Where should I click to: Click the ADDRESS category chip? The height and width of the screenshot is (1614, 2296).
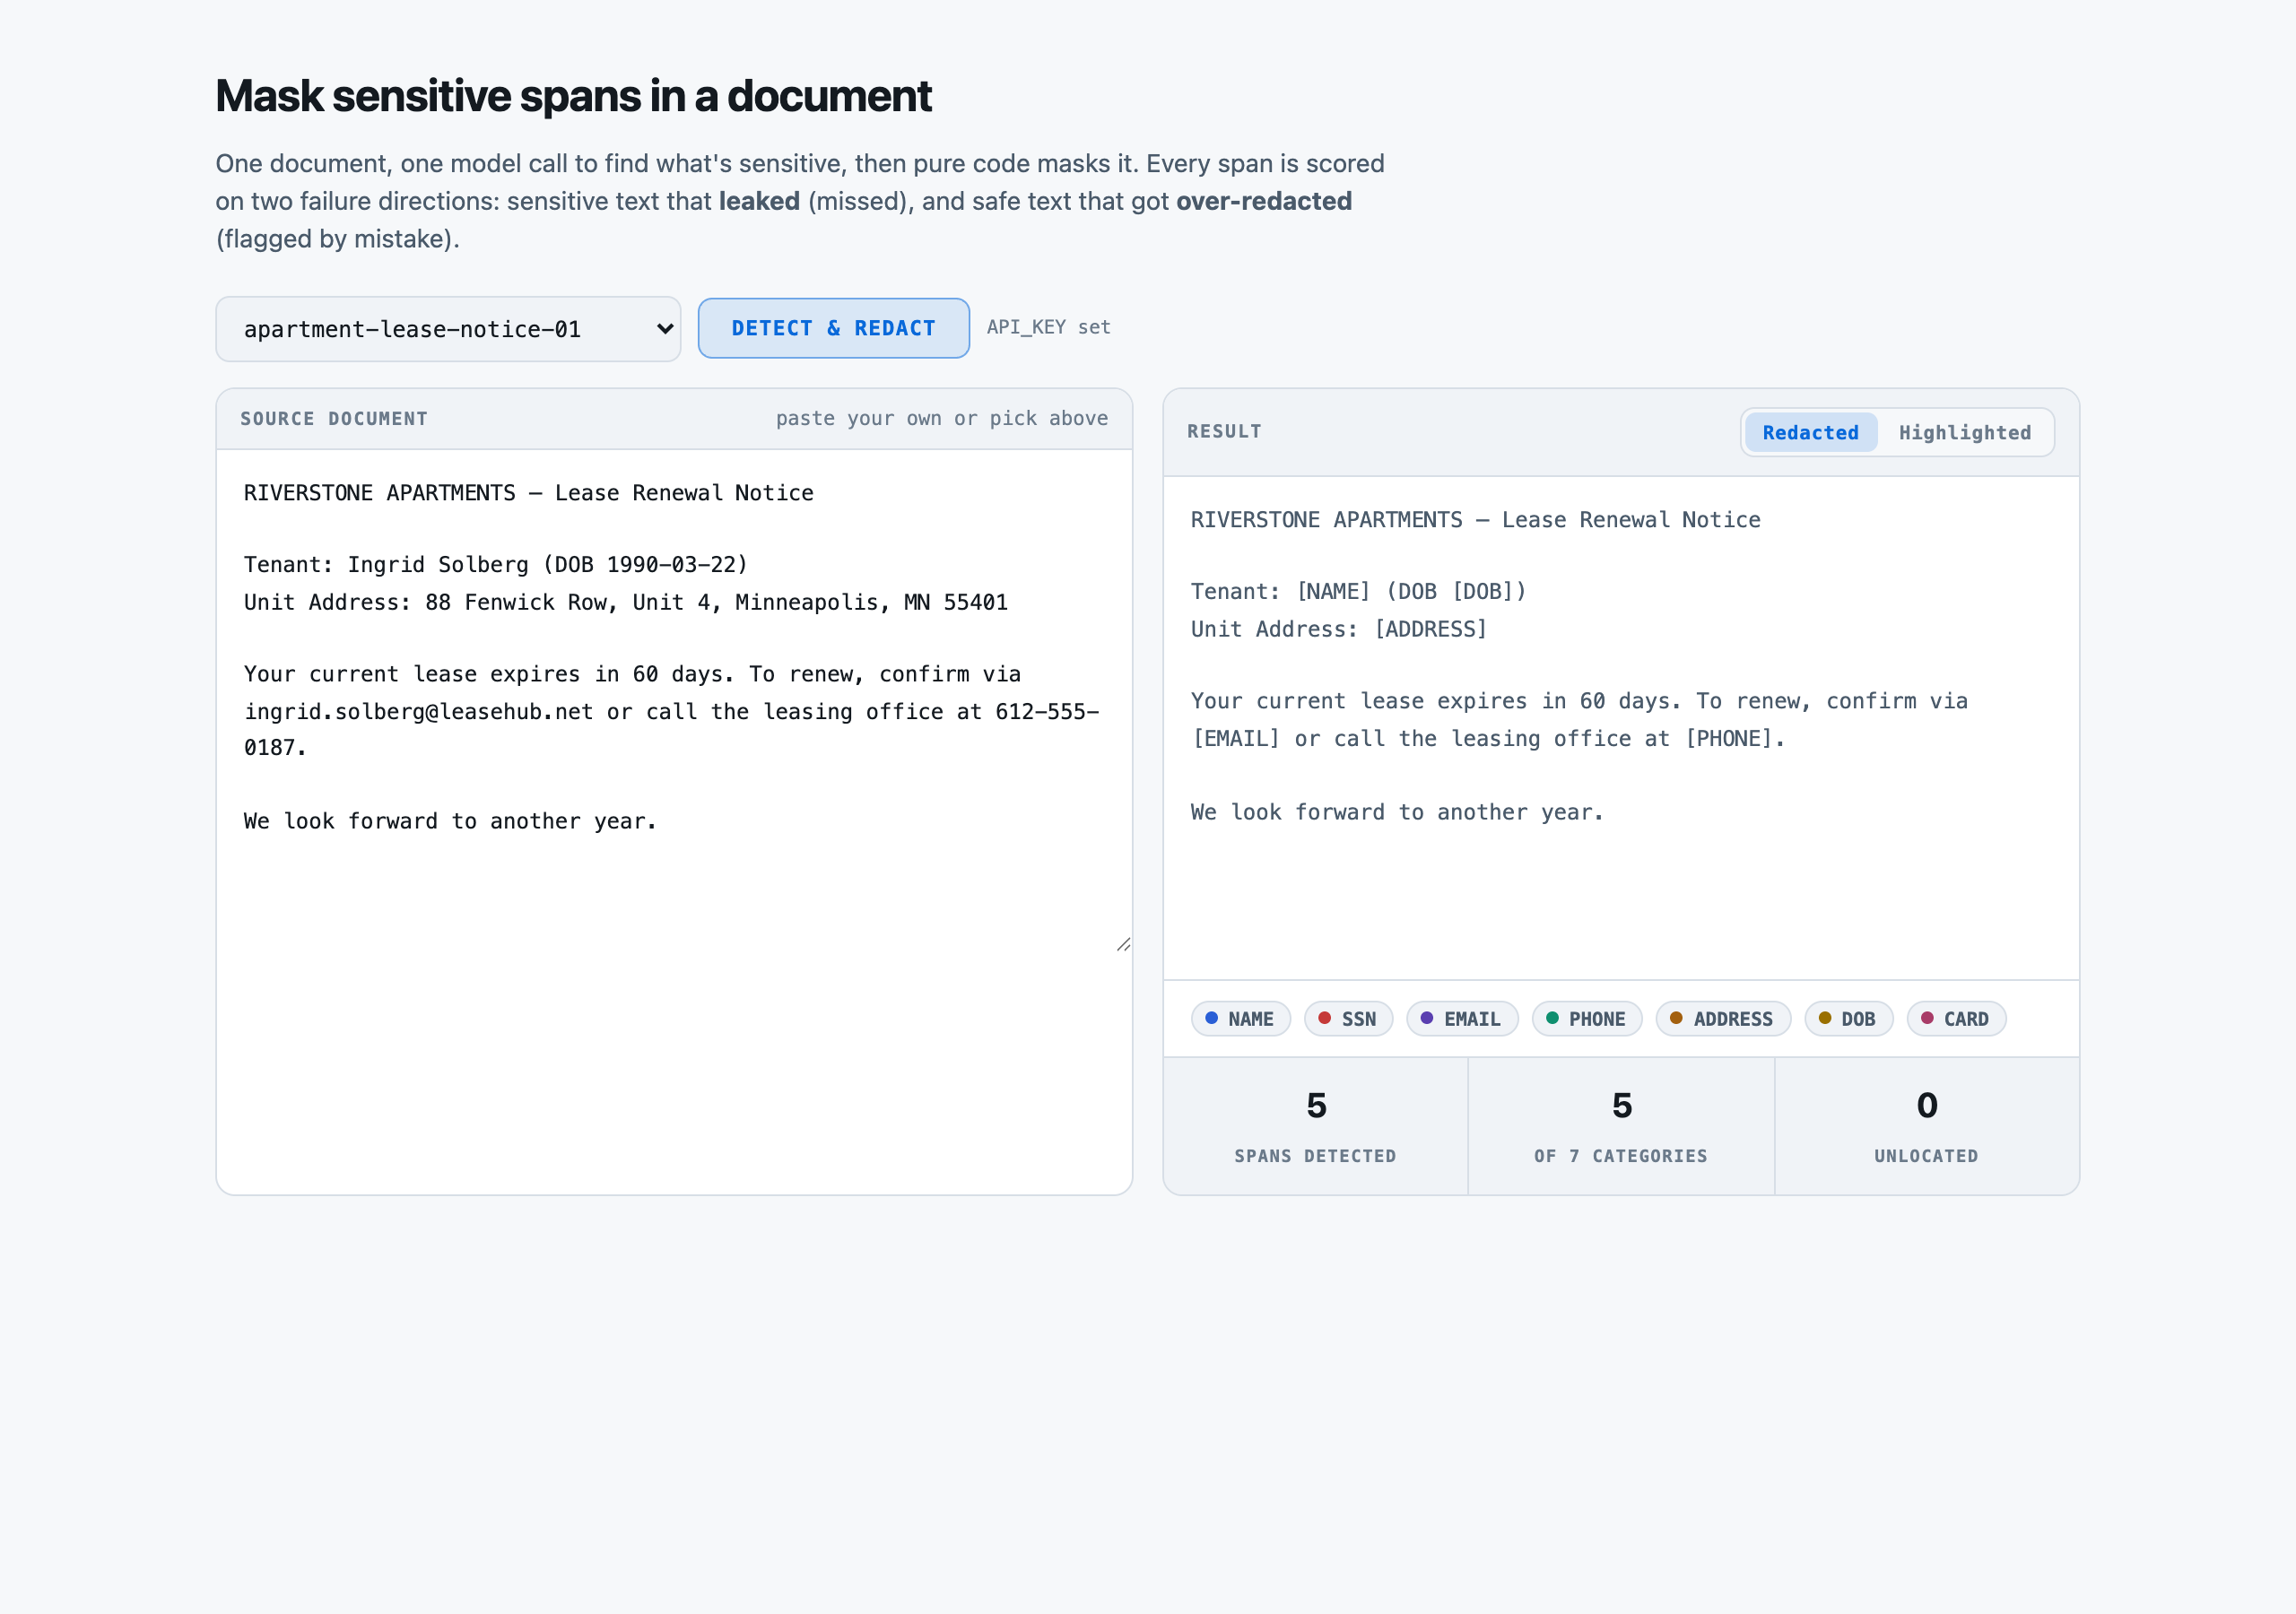click(x=1723, y=1019)
